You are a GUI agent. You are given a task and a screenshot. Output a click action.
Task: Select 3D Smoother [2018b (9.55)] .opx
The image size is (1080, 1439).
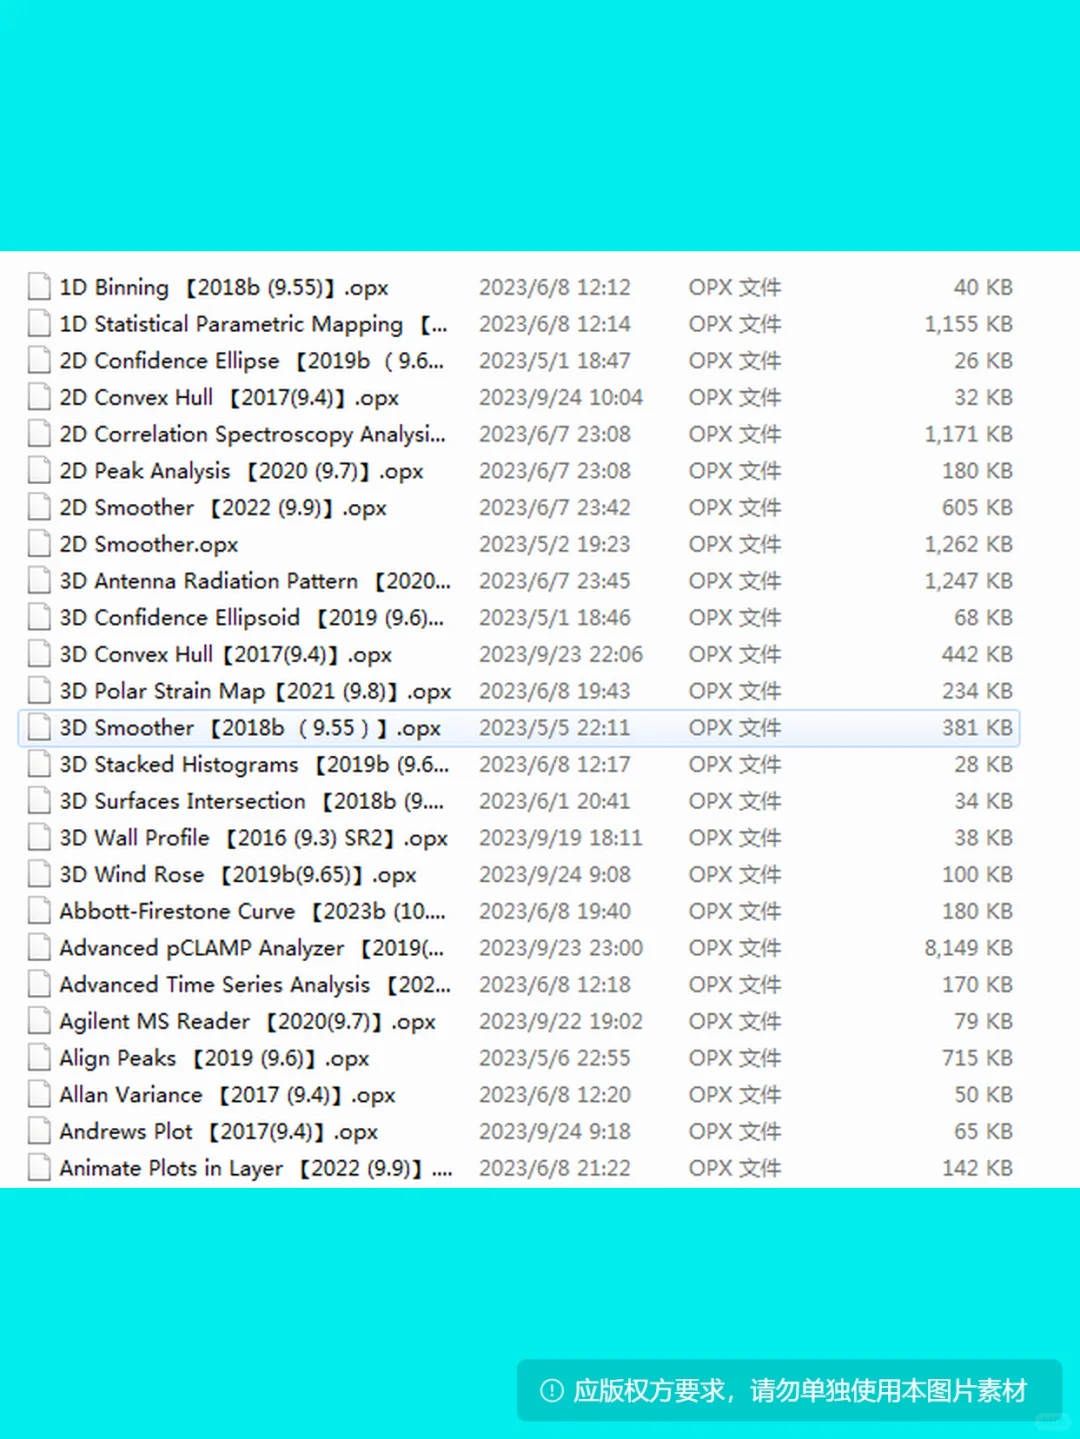pyautogui.click(x=250, y=728)
